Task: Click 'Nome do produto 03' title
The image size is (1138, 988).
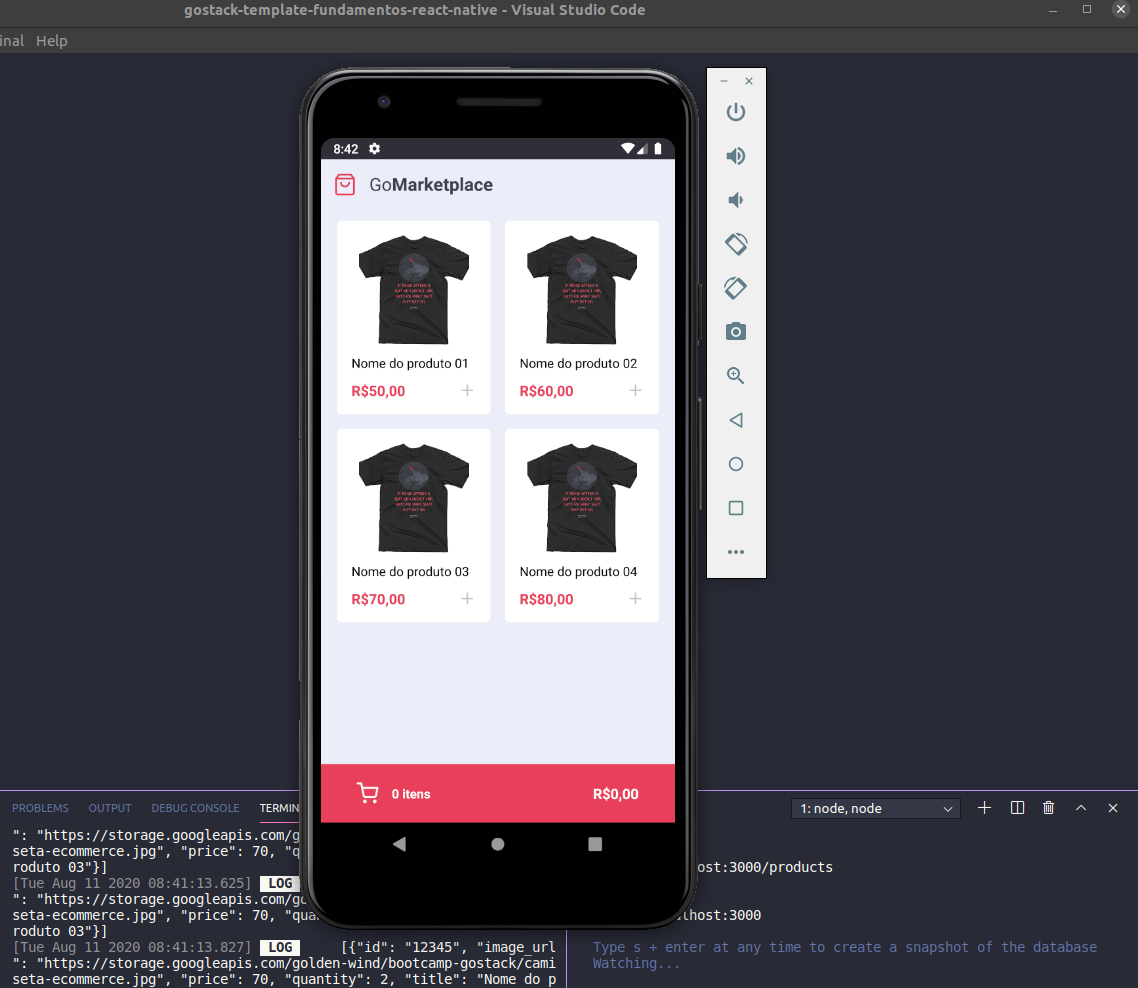Action: pos(410,572)
